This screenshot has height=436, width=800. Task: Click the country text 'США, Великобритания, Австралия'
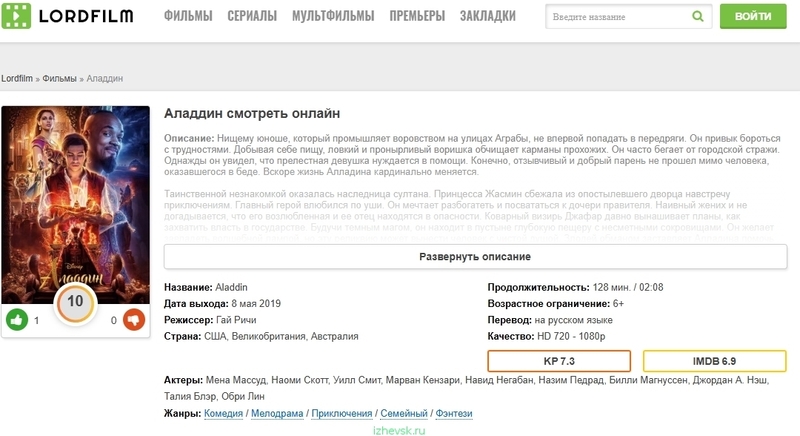(x=281, y=336)
